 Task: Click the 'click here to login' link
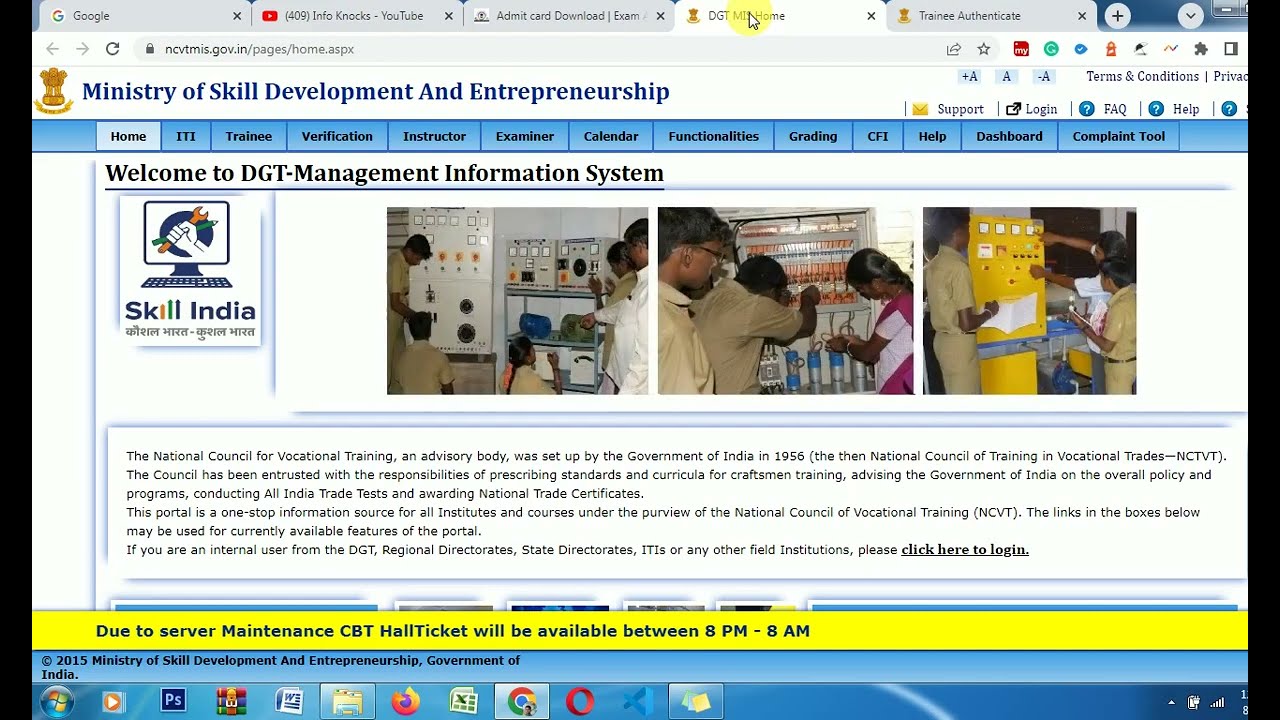coord(965,550)
